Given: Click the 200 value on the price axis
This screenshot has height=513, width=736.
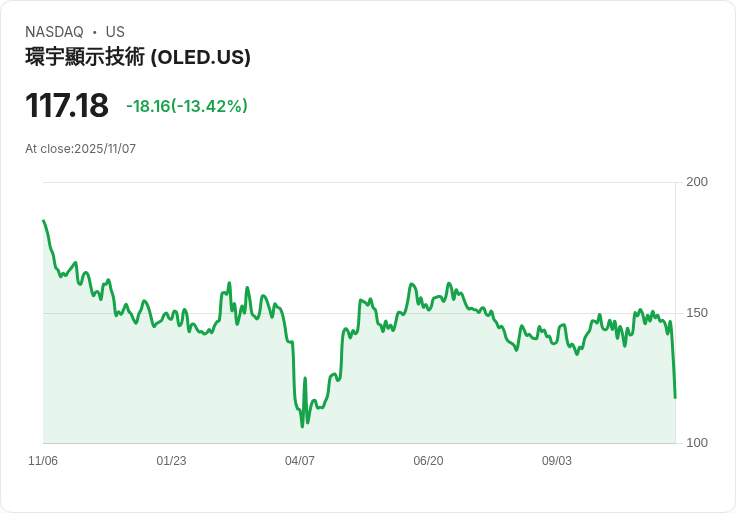Looking at the screenshot, I should coord(697,182).
